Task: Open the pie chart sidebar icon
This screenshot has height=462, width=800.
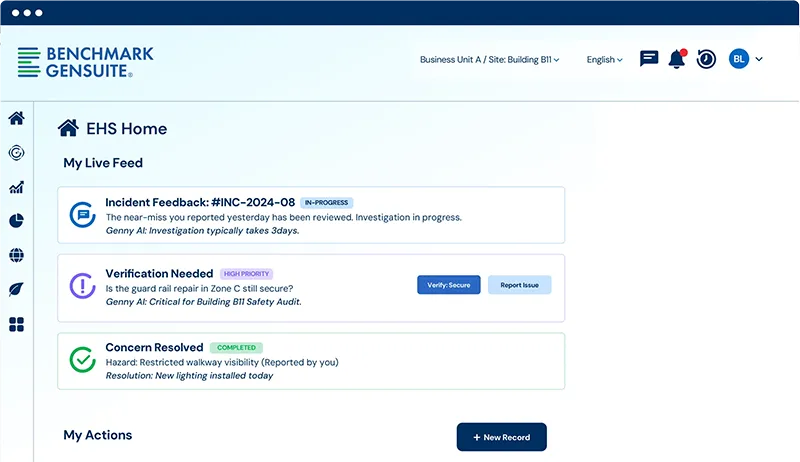Action: [x=16, y=221]
